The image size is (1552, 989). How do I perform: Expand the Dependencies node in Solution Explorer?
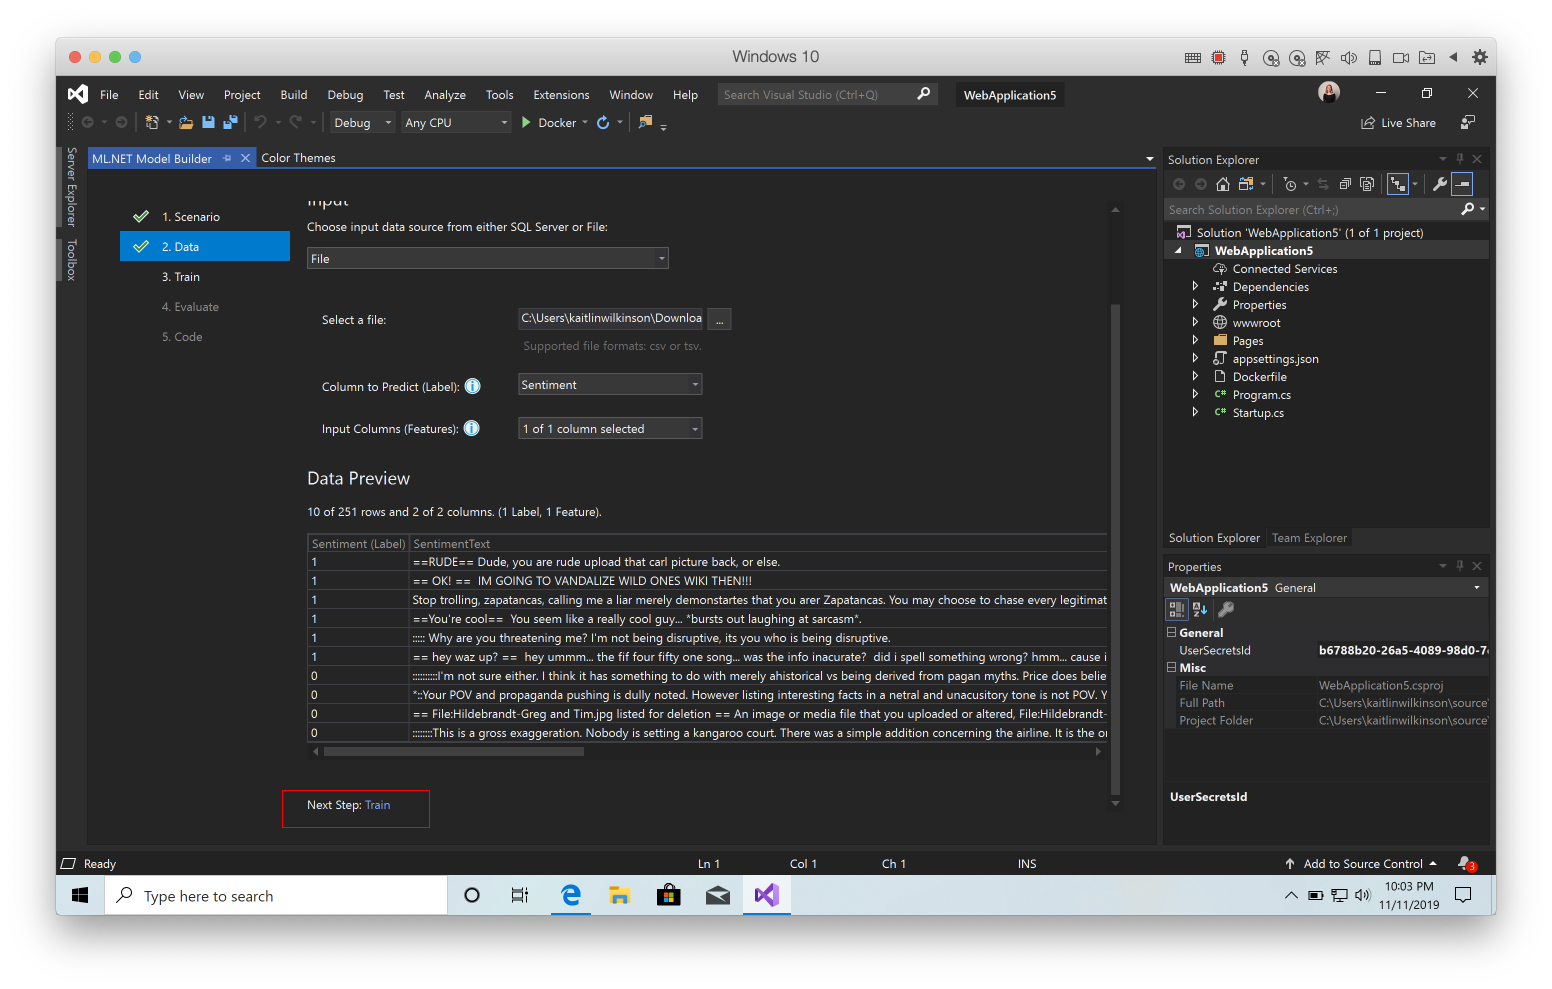(x=1195, y=287)
